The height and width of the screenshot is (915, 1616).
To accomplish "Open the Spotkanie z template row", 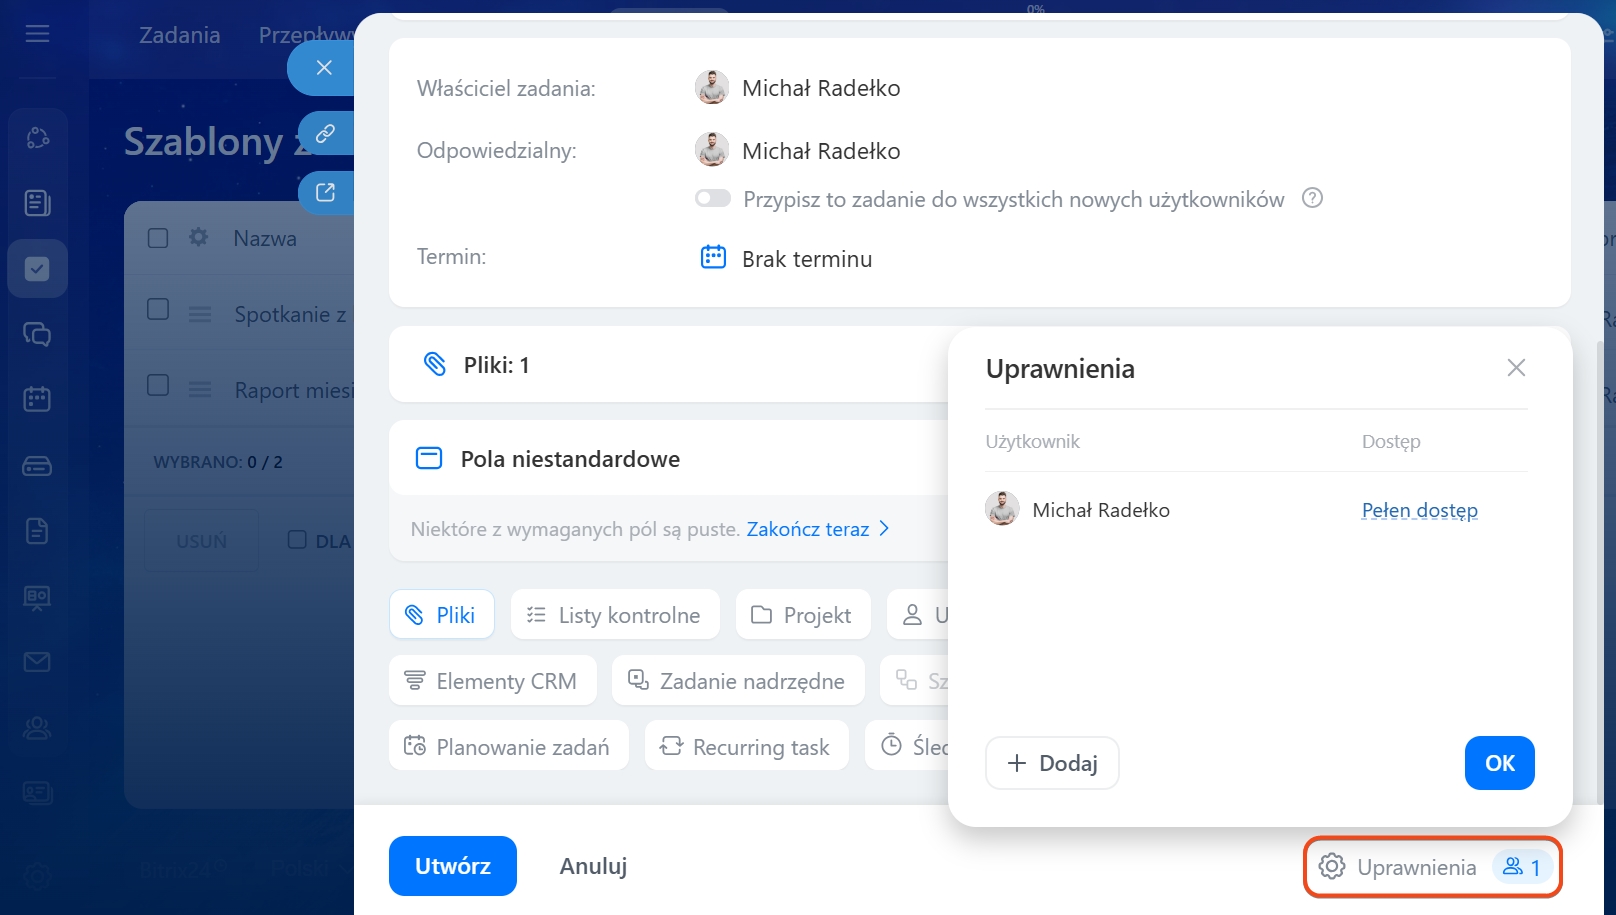I will pos(290,314).
